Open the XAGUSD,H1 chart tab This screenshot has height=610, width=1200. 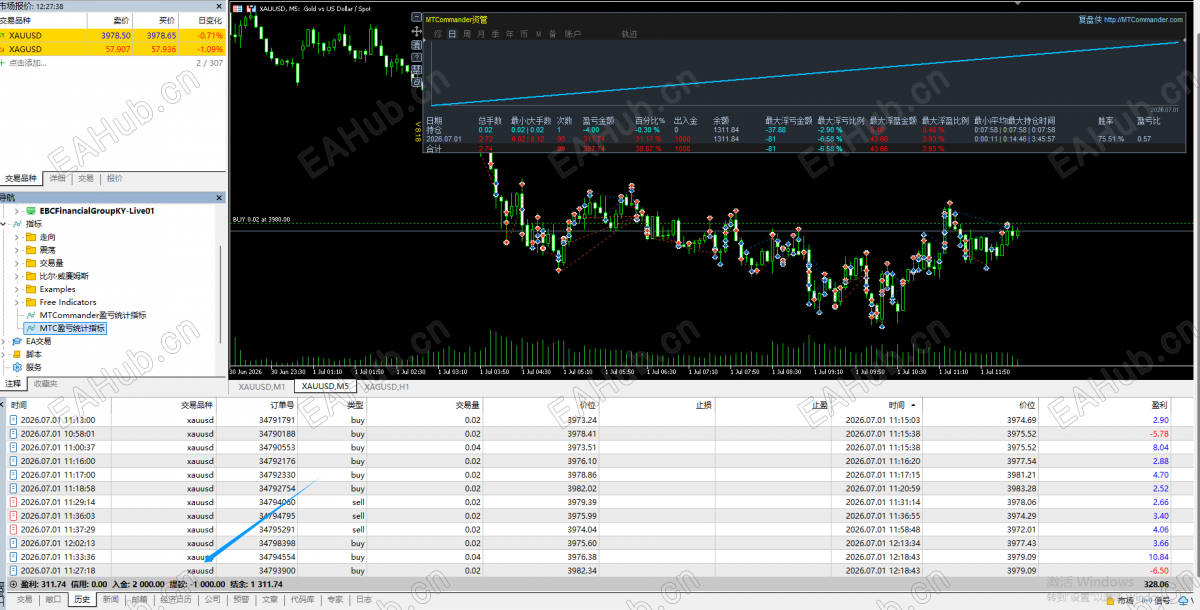(x=386, y=386)
